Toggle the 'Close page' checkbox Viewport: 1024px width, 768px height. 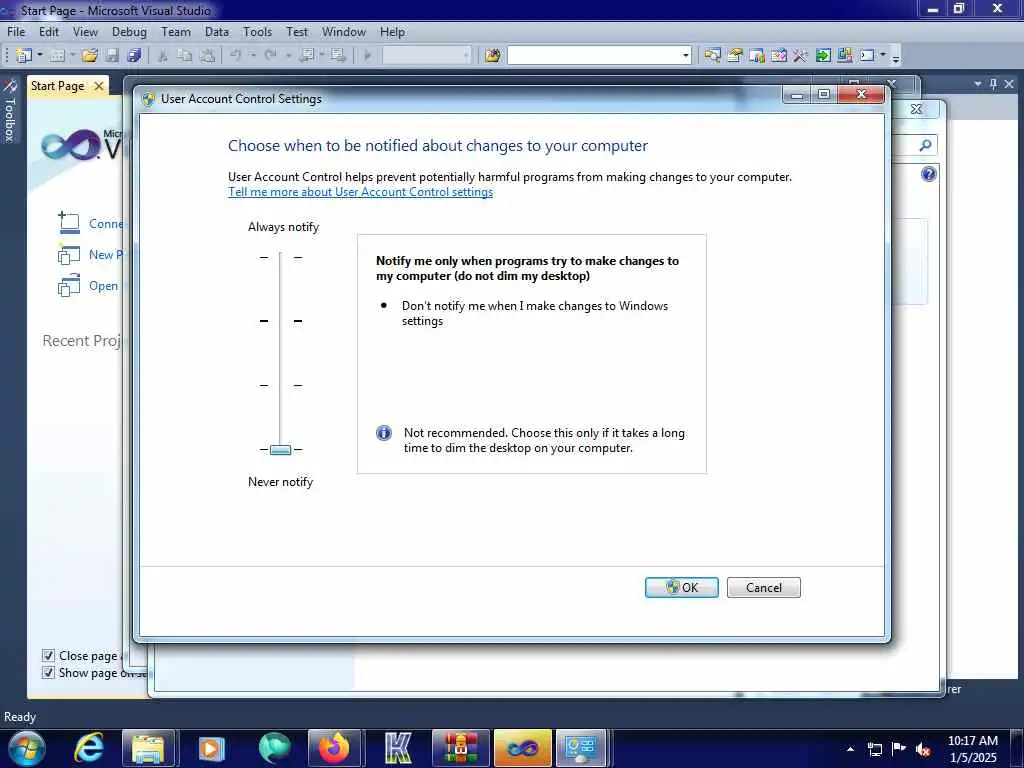[x=48, y=656]
